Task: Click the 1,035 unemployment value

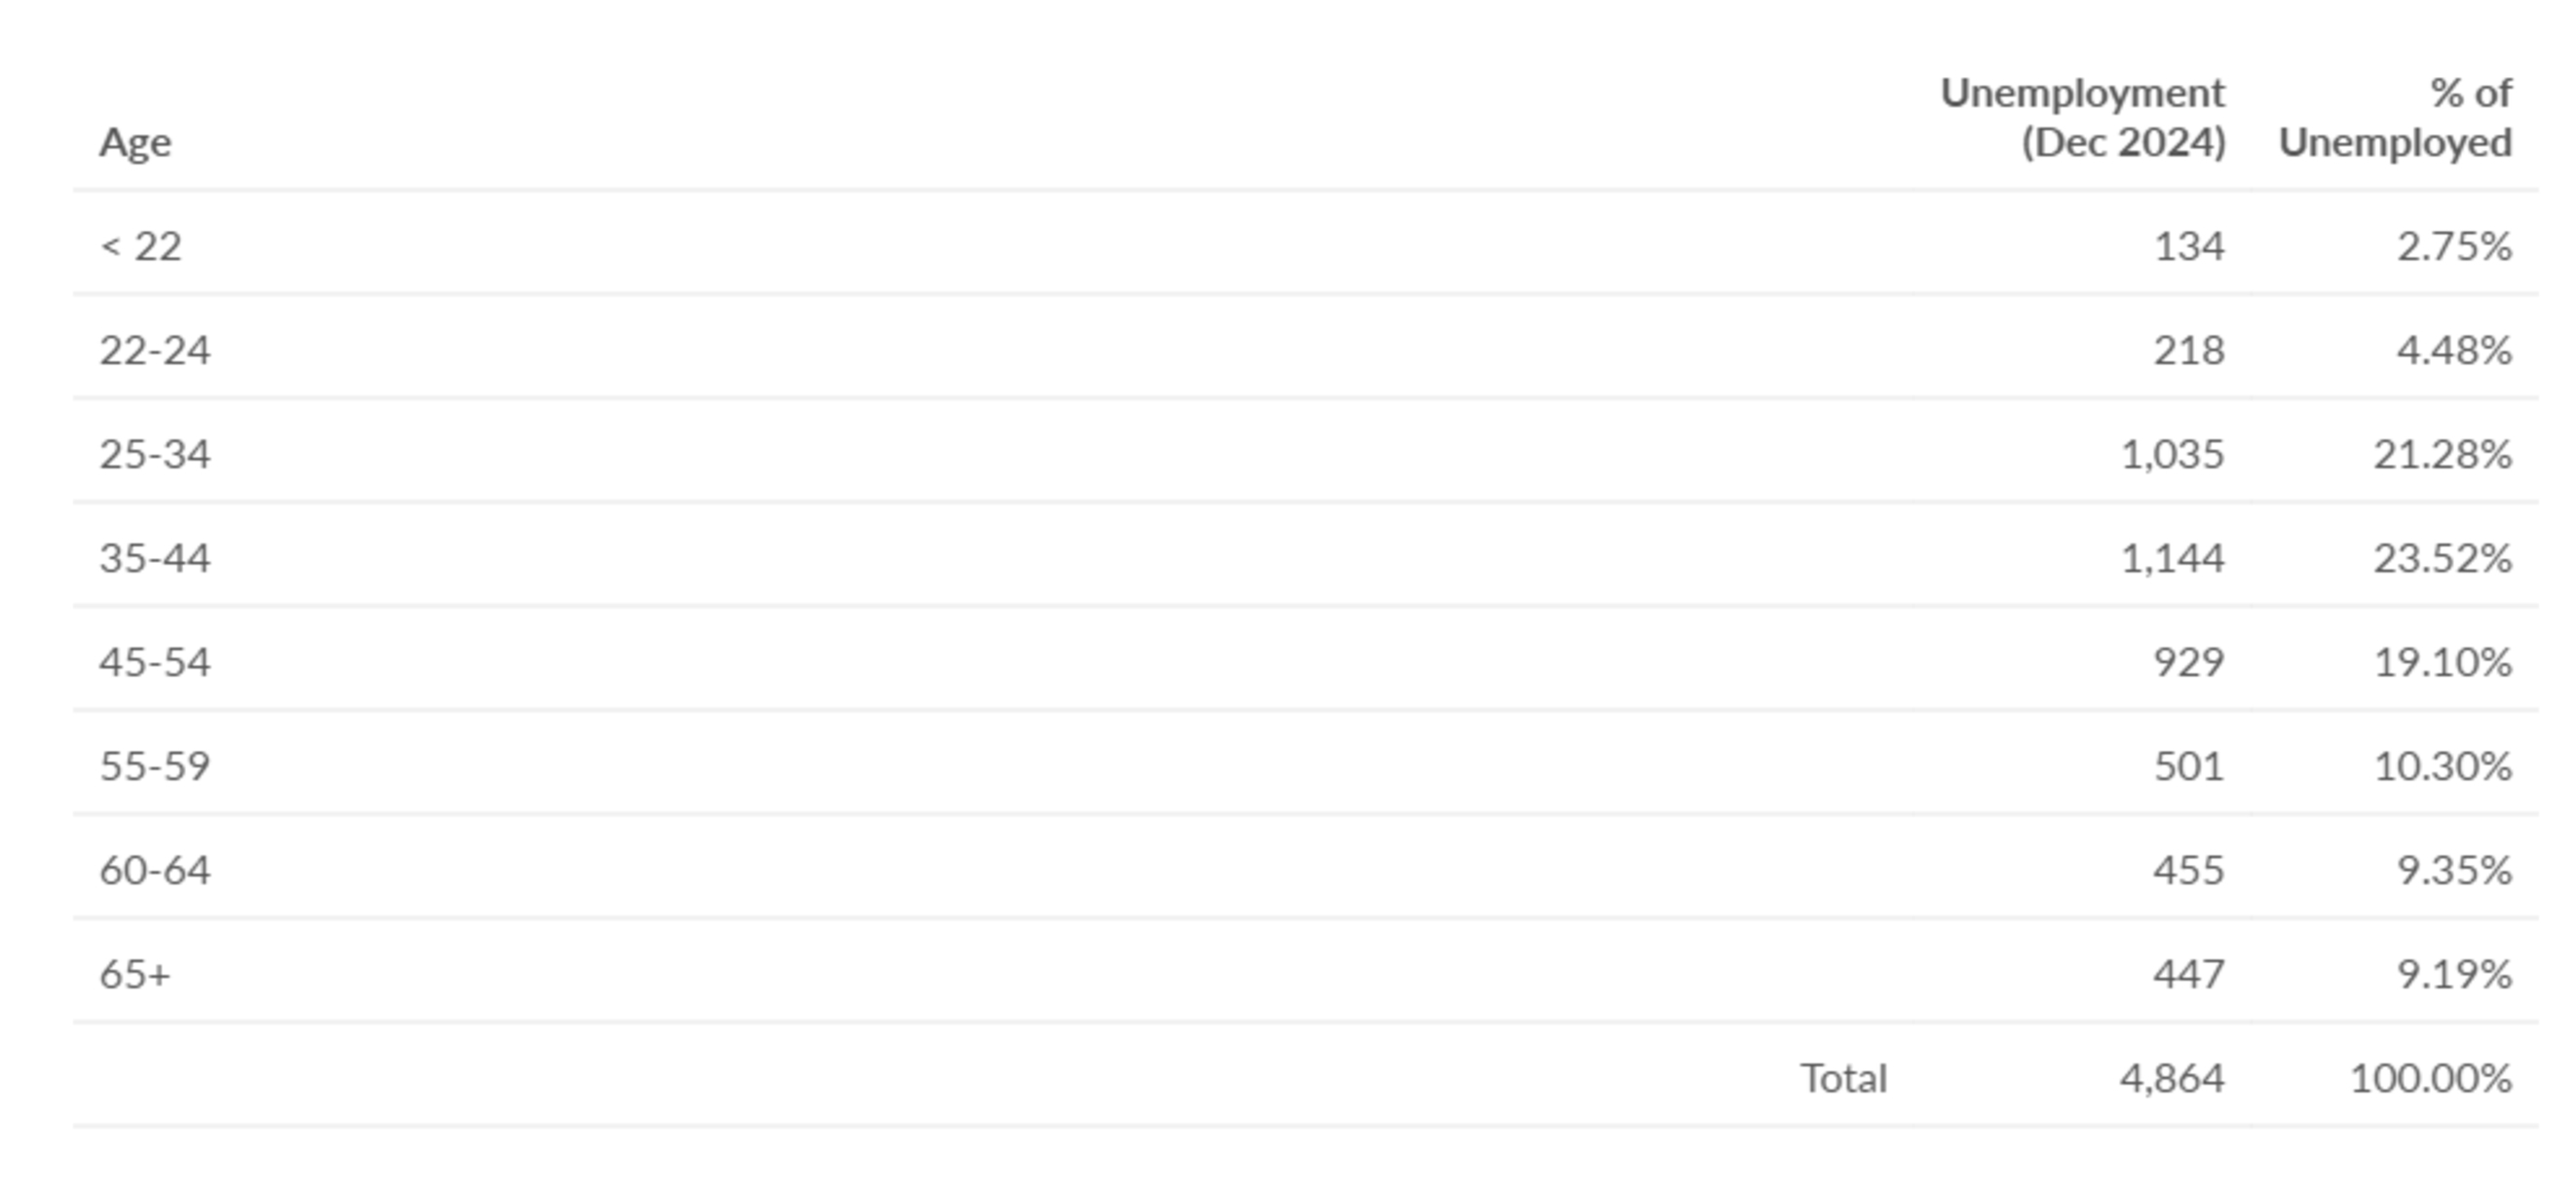Action: click(2173, 454)
